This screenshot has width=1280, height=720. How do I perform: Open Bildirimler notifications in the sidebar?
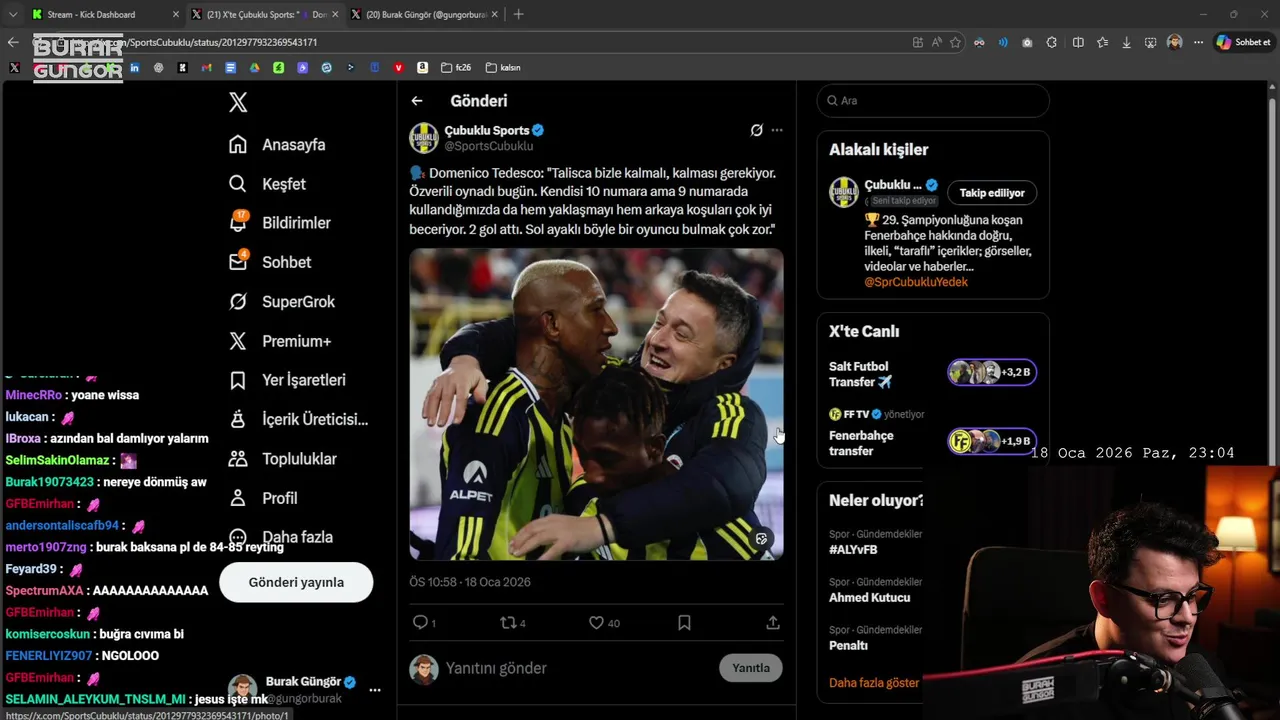279,223
